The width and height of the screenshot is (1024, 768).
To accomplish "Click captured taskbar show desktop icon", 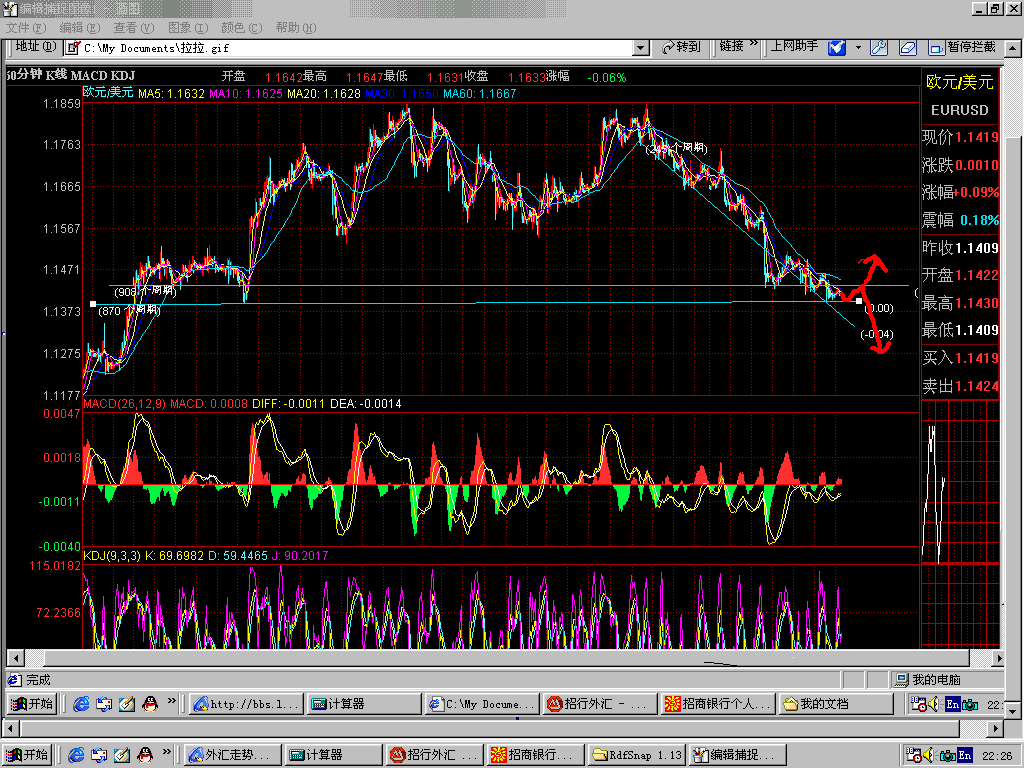I will tap(104, 703).
